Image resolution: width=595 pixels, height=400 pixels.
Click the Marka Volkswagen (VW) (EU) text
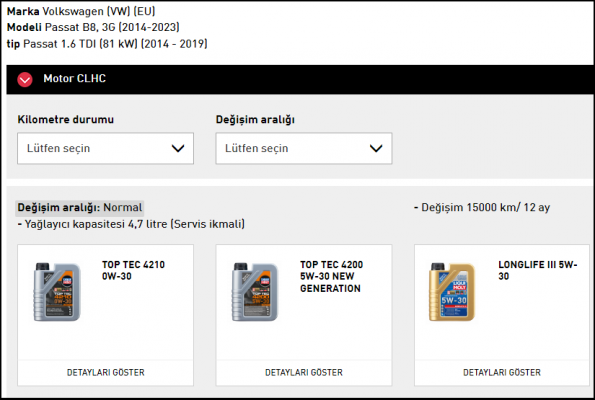click(x=81, y=11)
